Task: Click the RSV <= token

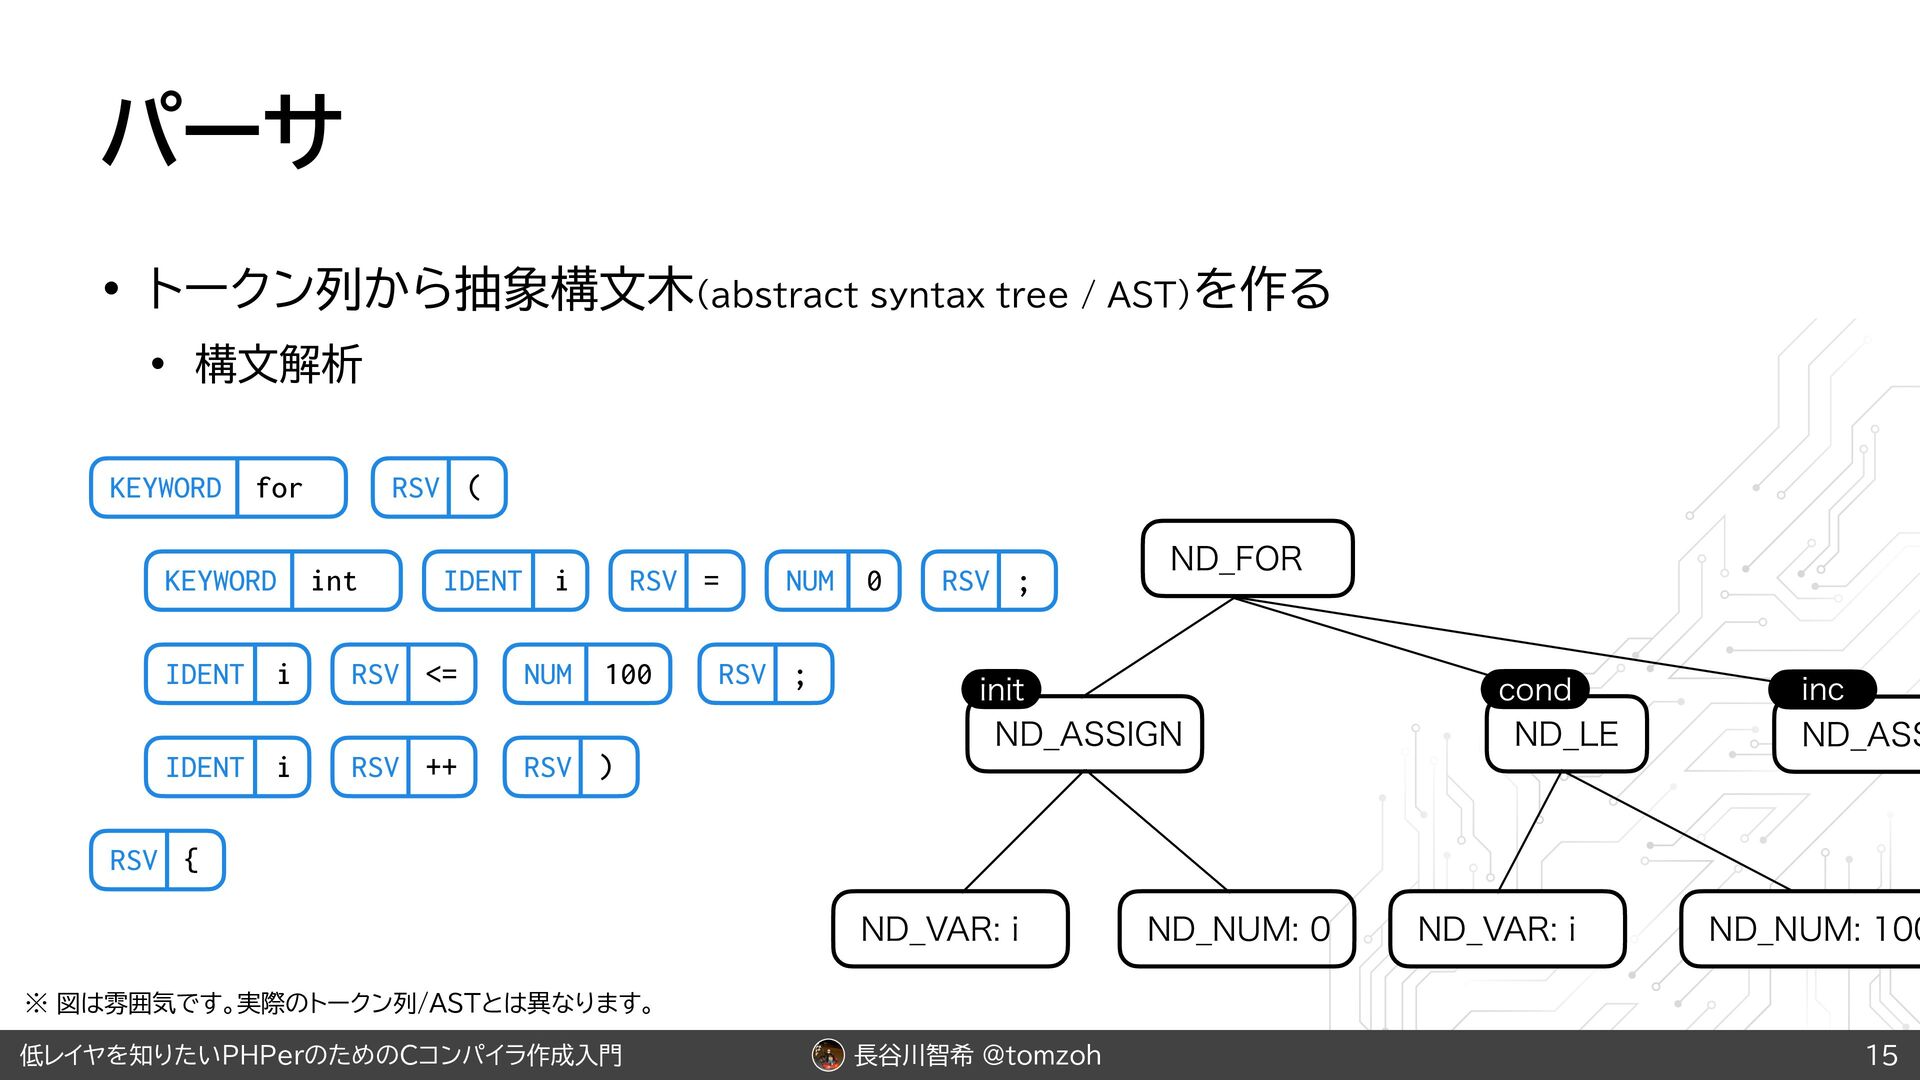Action: (404, 674)
